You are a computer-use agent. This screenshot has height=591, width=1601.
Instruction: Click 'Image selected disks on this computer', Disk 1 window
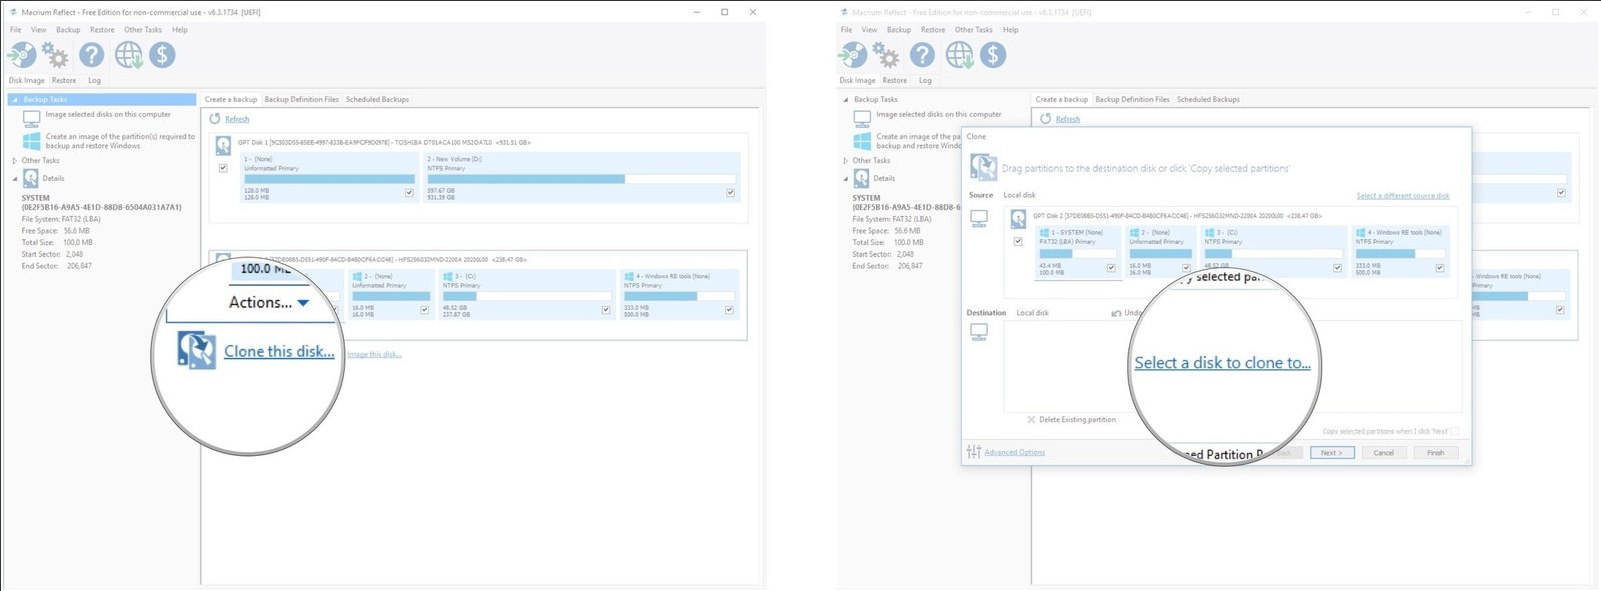pyautogui.click(x=108, y=115)
